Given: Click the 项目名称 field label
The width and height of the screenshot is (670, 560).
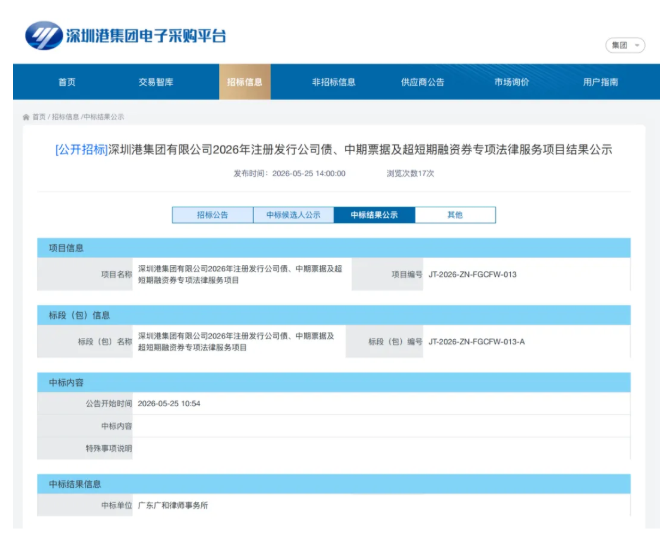Looking at the screenshot, I should [x=116, y=275].
